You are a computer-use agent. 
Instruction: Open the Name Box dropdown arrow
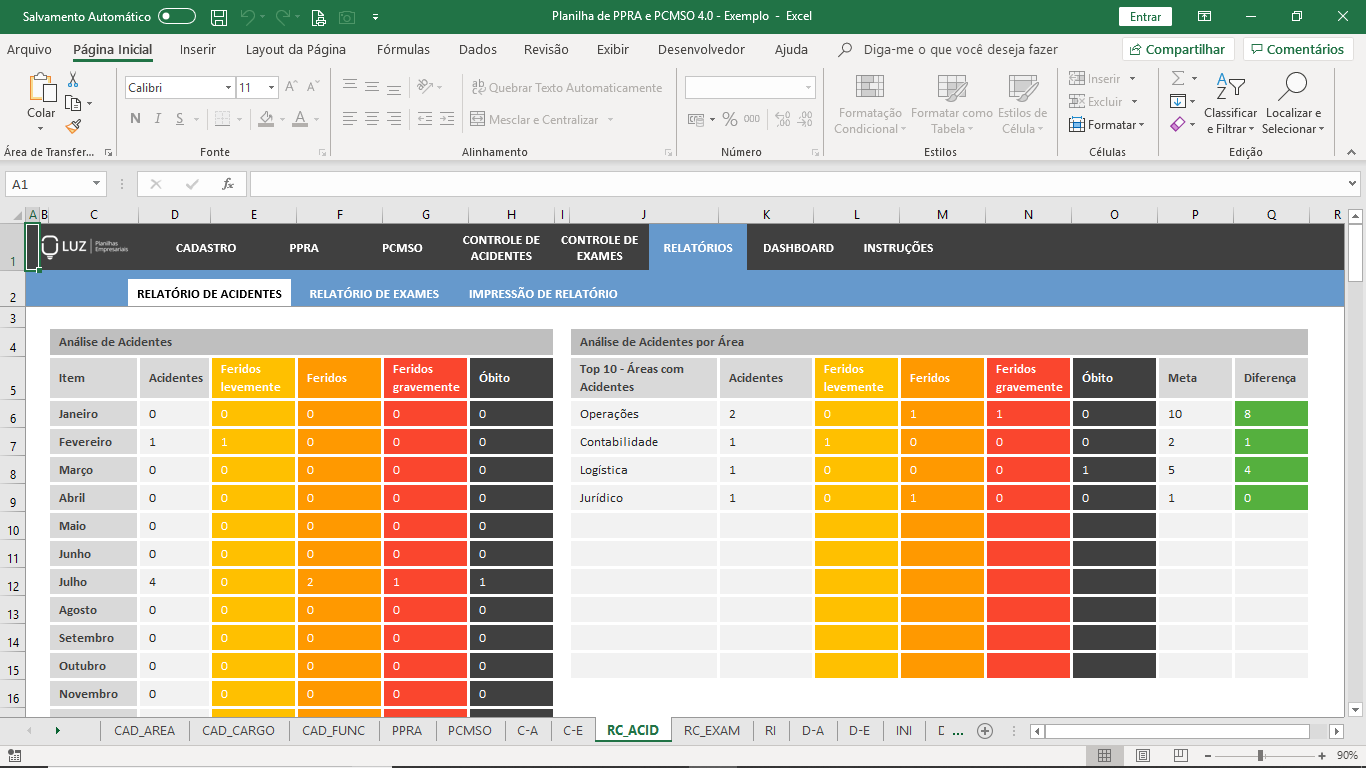[x=97, y=184]
